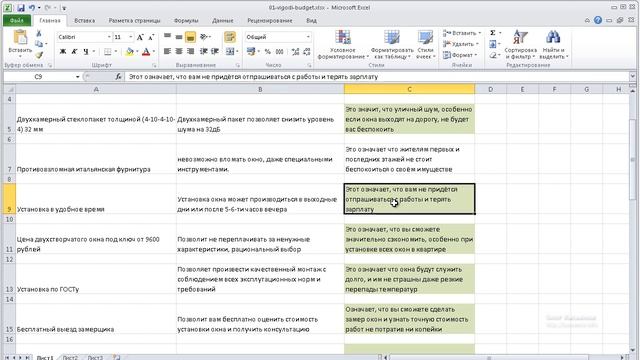Viewport: 640px width, 360px height.
Task: Open the Общий number format dropdown
Action: click(x=308, y=37)
